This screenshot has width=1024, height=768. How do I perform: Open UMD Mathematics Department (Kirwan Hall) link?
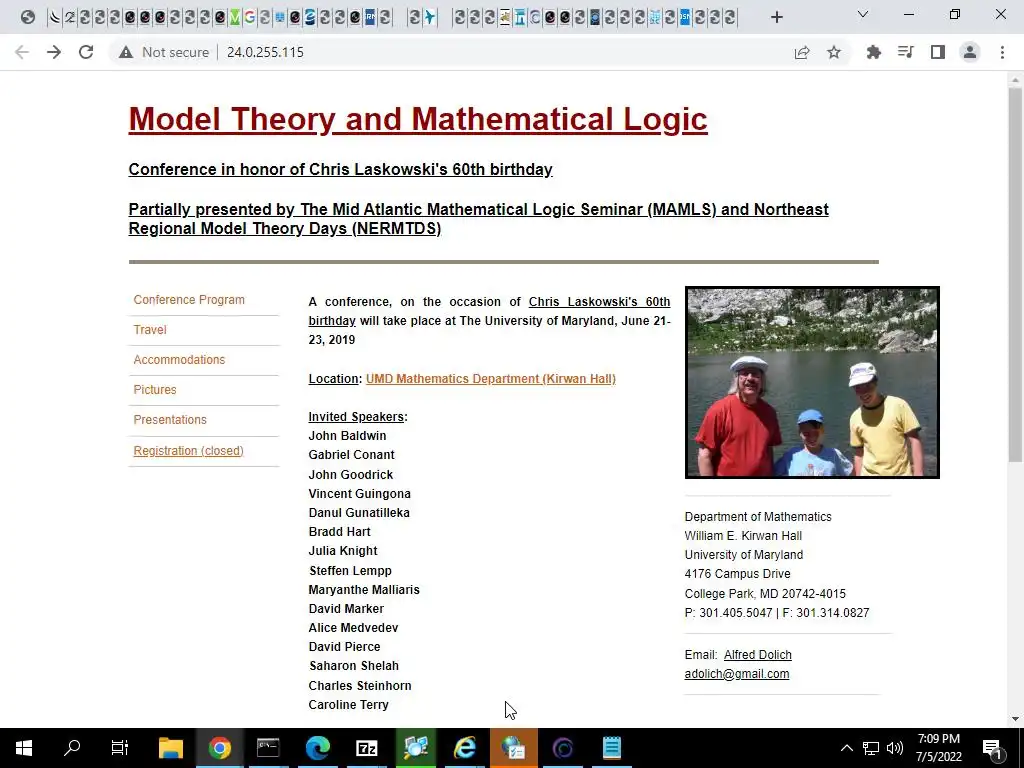490,379
